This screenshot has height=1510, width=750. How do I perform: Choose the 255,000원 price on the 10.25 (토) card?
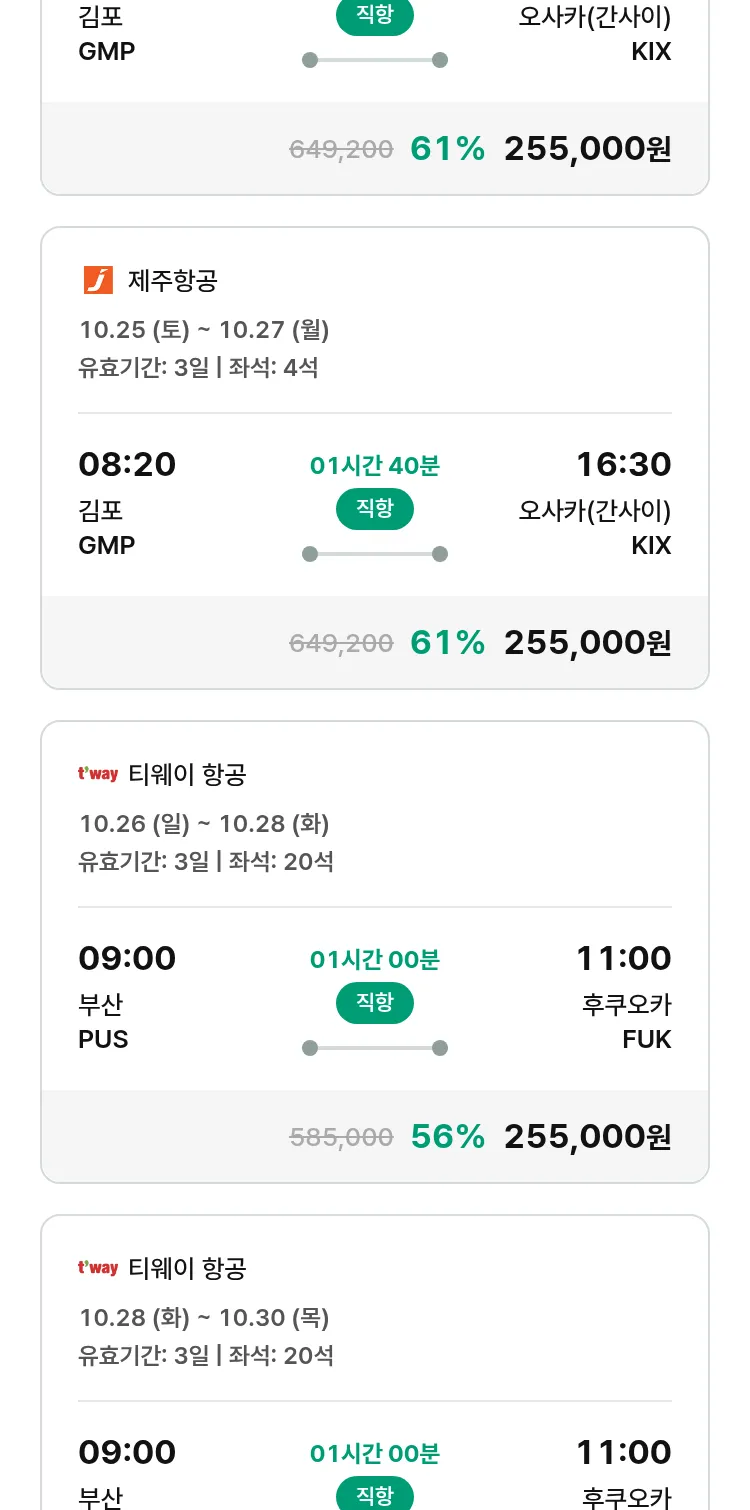coord(587,642)
